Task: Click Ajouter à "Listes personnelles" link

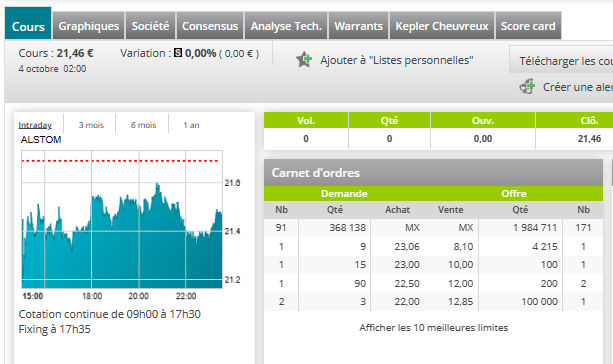Action: 397,60
